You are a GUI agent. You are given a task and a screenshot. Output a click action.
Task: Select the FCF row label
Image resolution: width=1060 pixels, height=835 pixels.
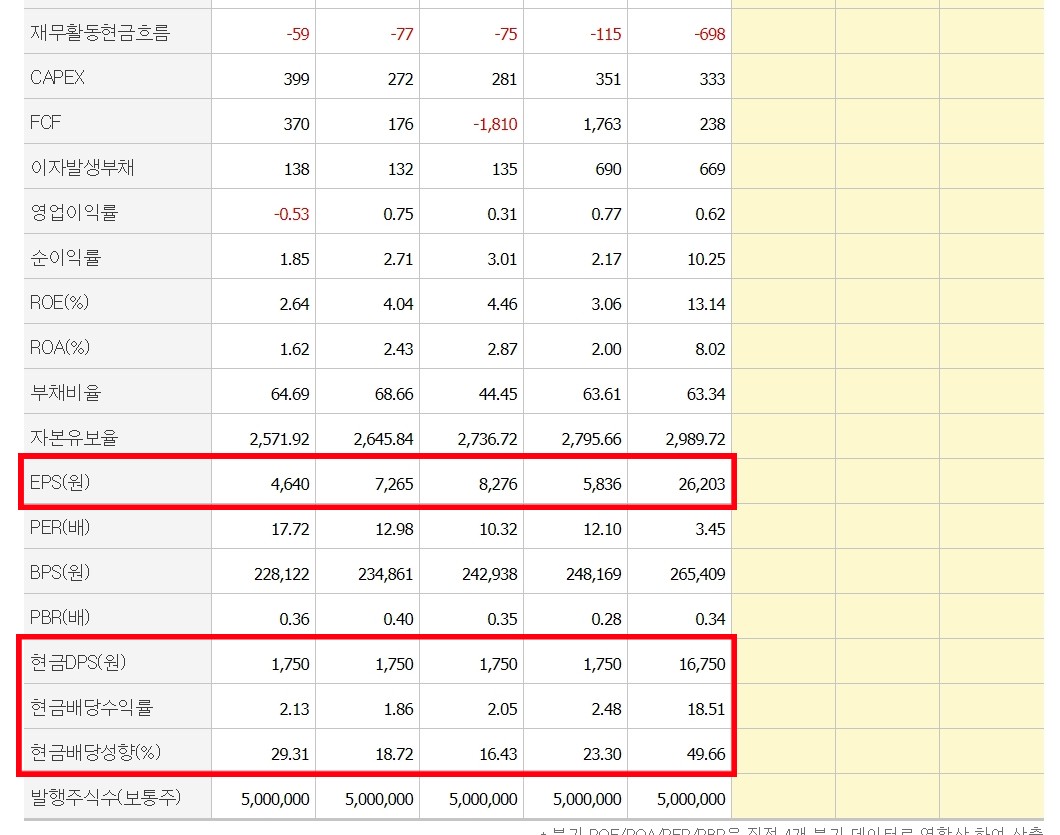[x=45, y=122]
